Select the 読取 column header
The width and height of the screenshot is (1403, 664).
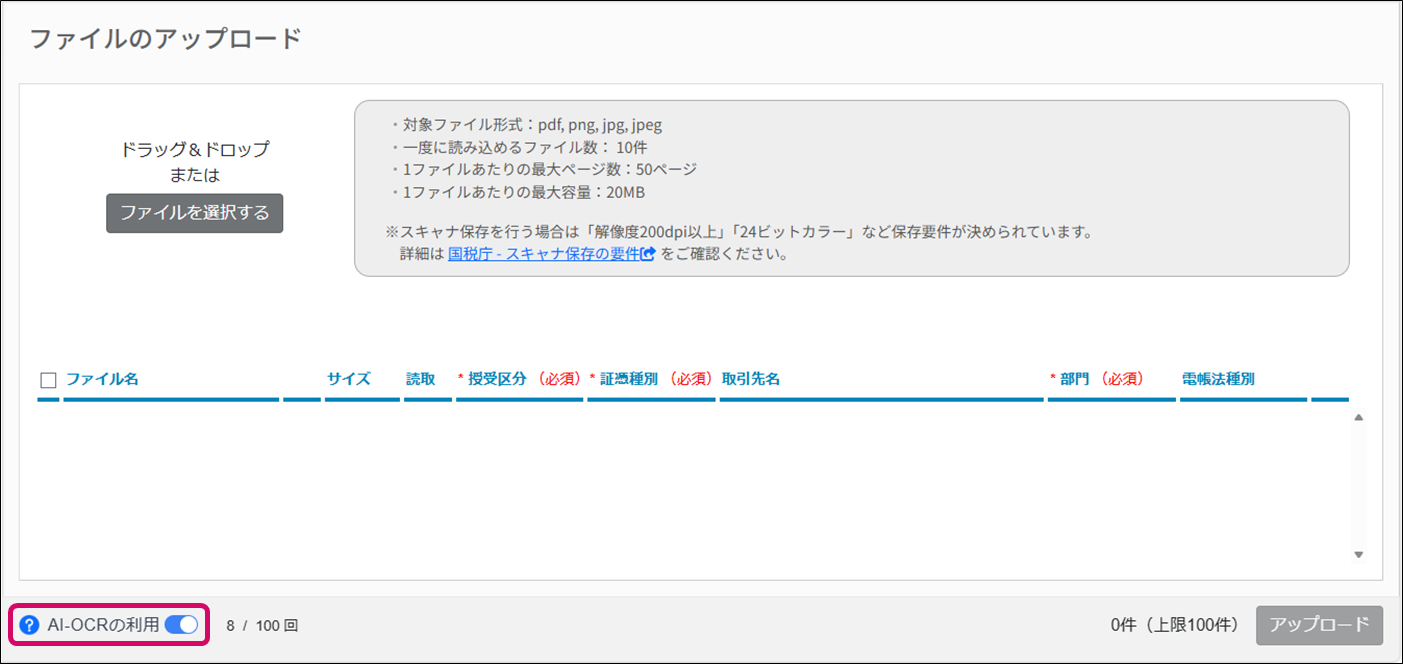coord(421,379)
